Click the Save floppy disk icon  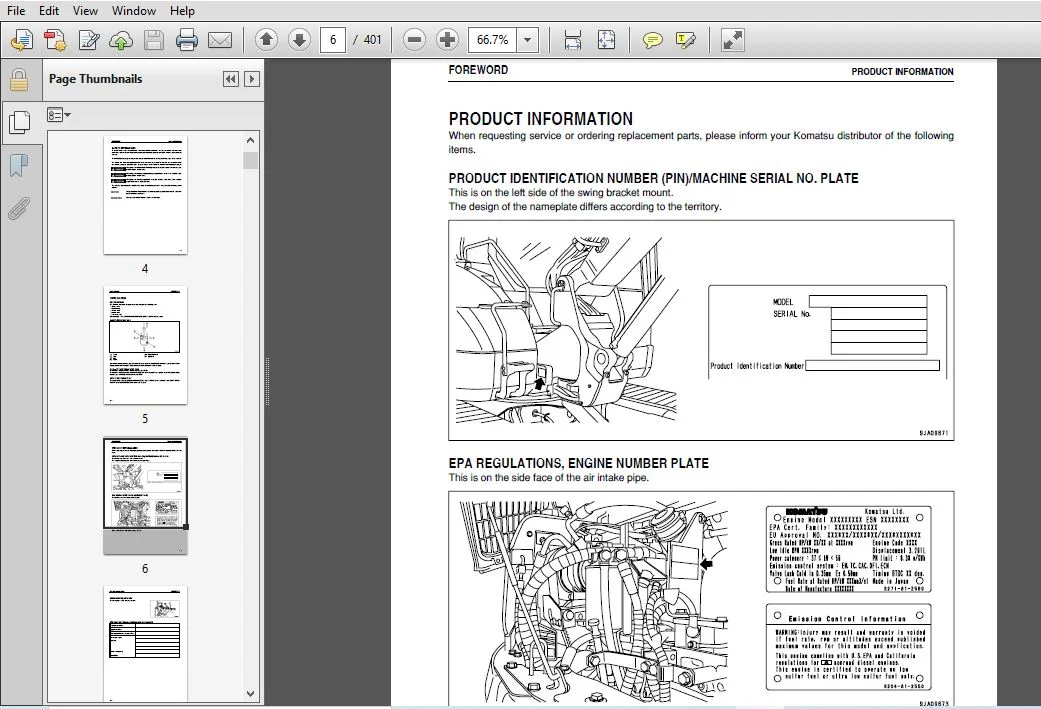pos(154,40)
